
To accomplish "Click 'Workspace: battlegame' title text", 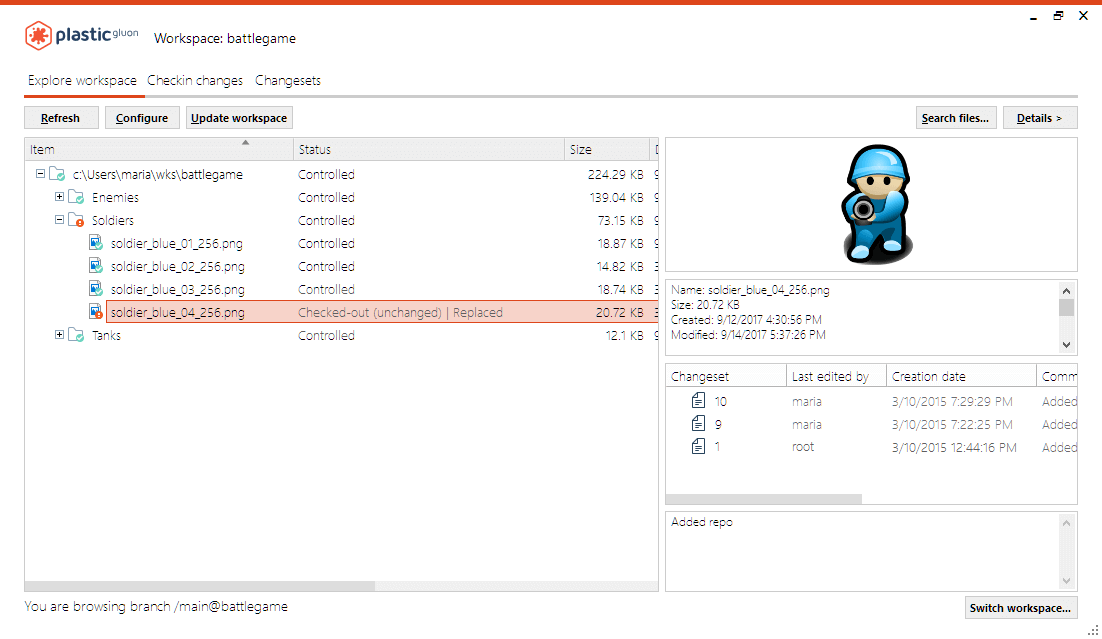I will tap(225, 39).
